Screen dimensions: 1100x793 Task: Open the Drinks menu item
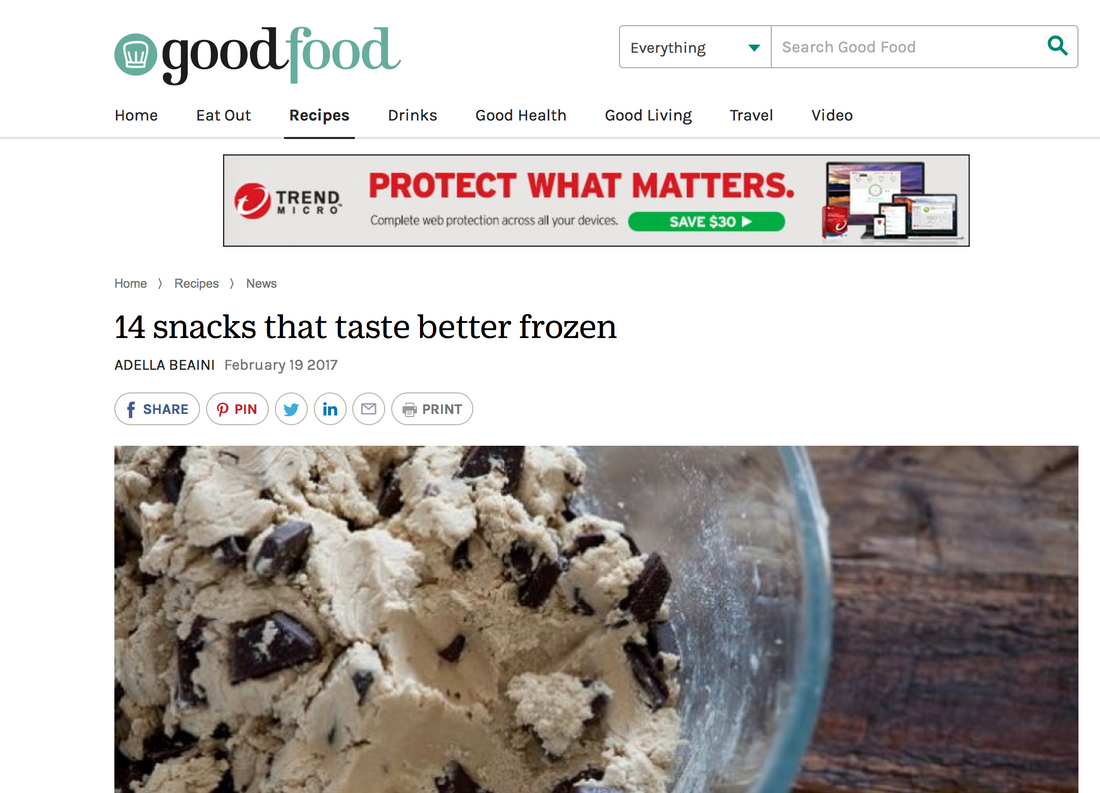click(412, 115)
